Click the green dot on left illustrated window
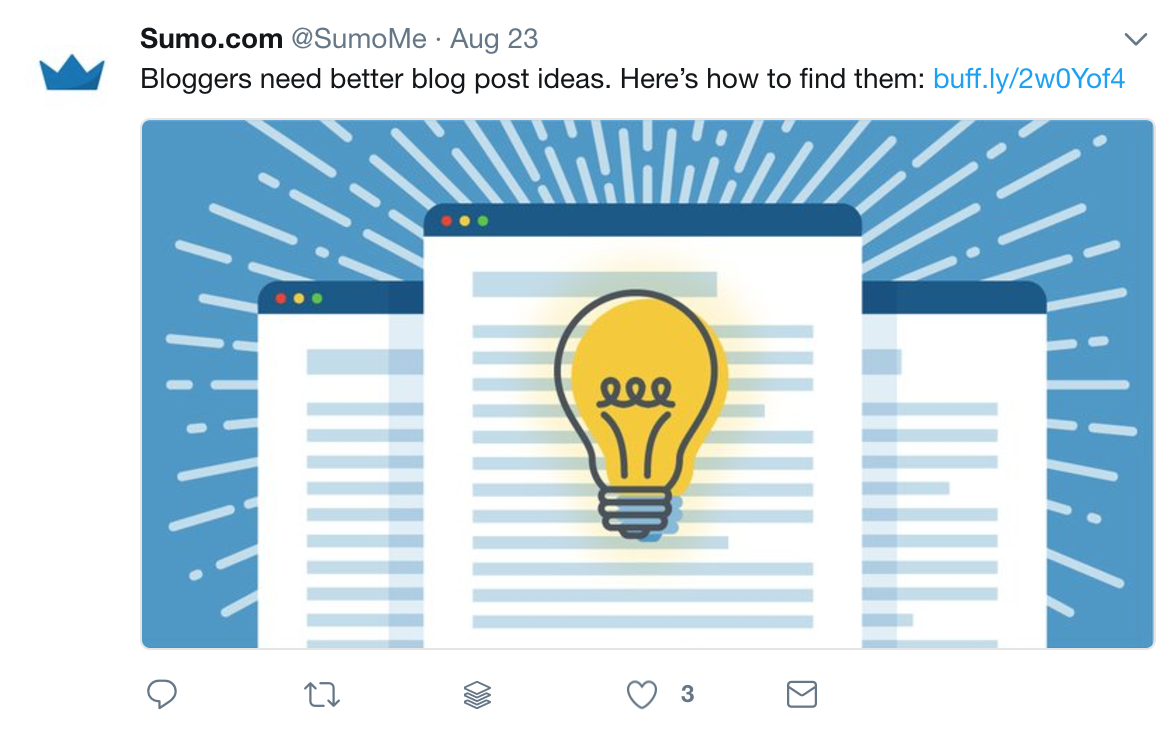This screenshot has height=730, width=1176. pyautogui.click(x=316, y=299)
